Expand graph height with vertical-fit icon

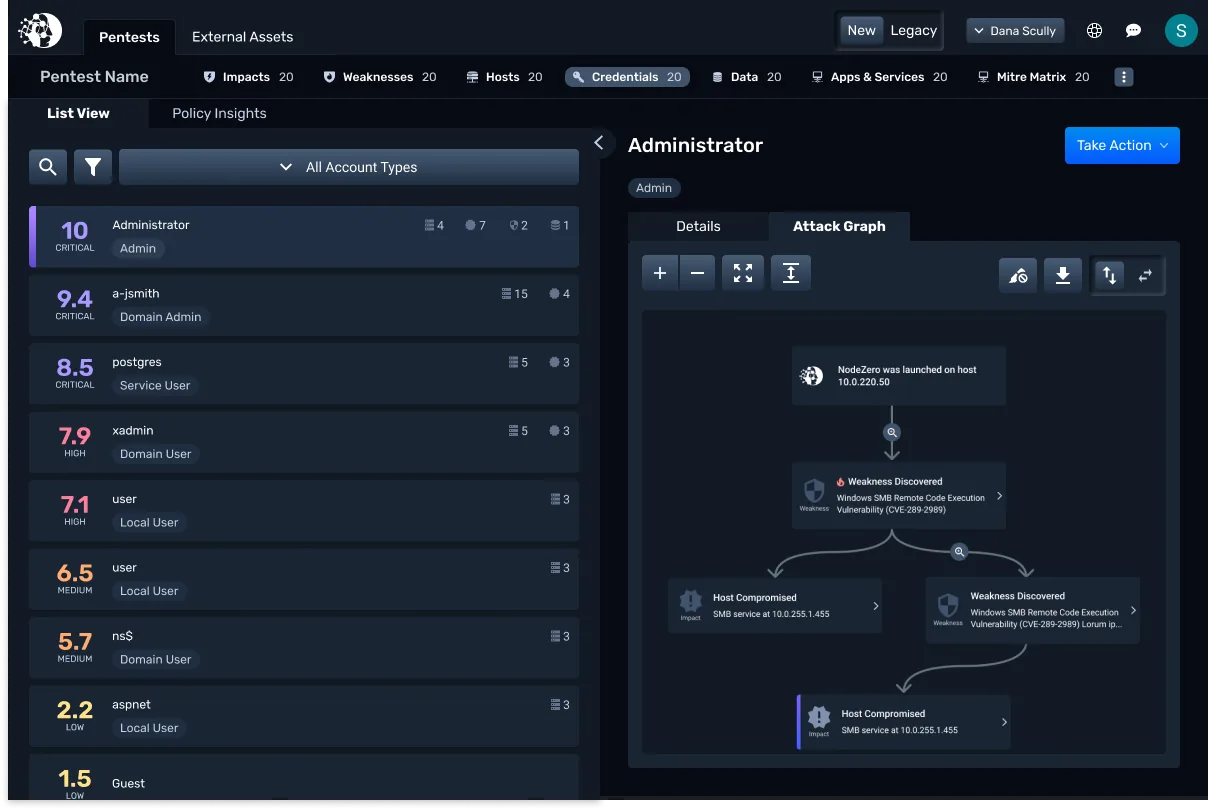790,273
